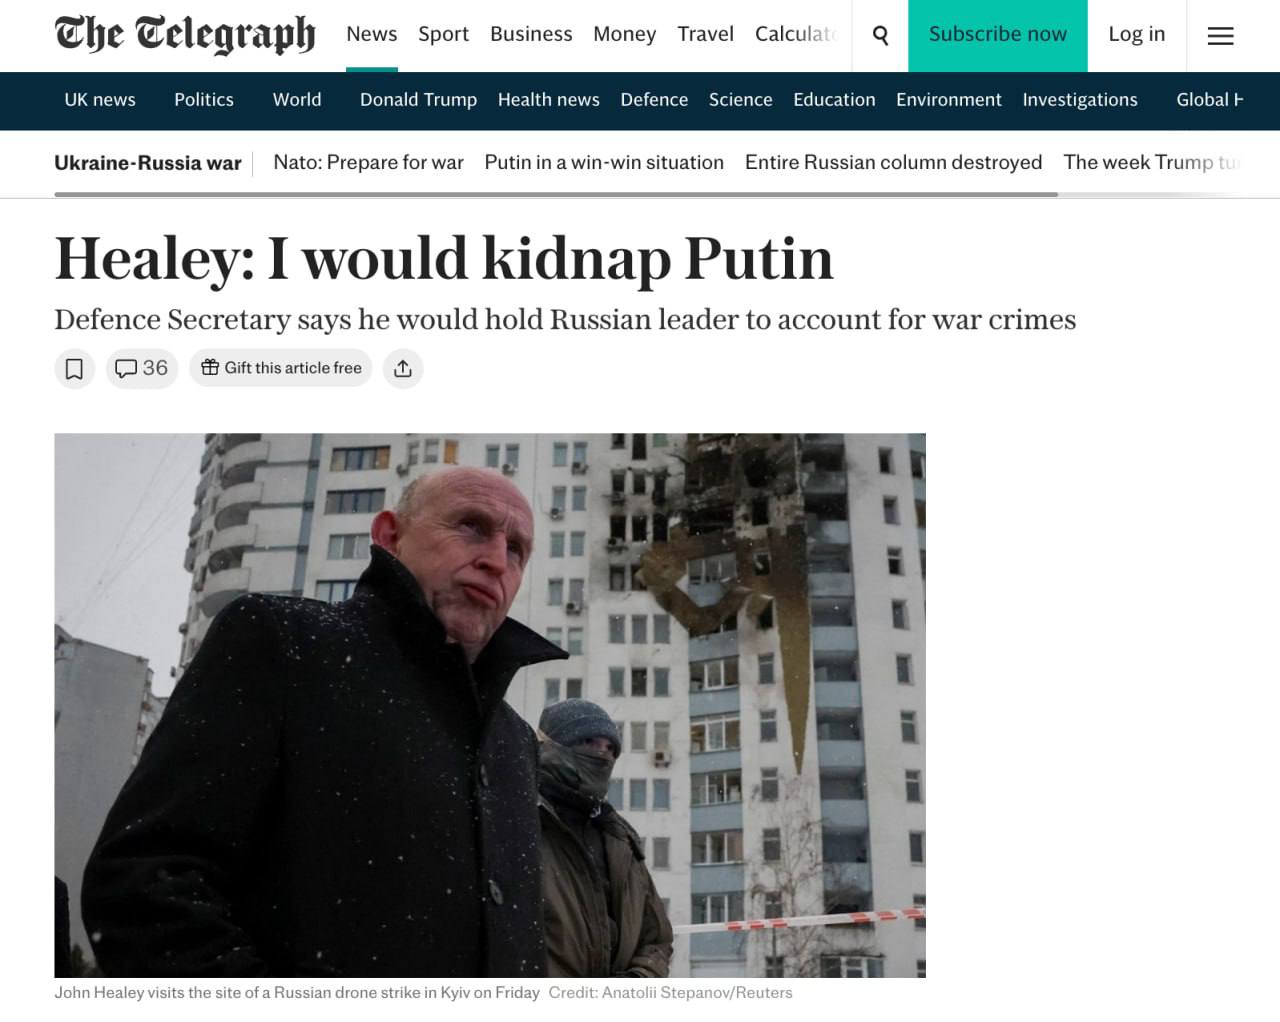This screenshot has width=1280, height=1022.
Task: Click the horizontal topic scrollbar
Action: point(556,194)
